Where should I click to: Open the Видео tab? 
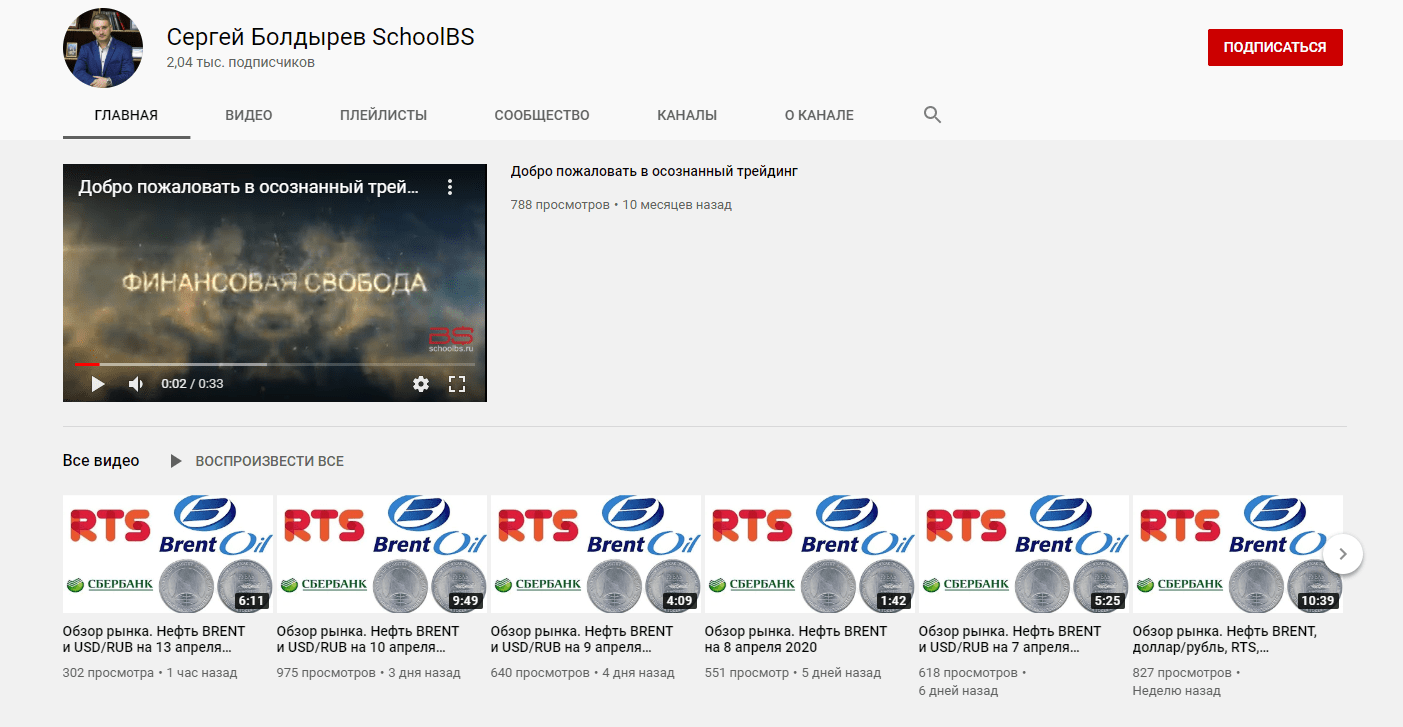[x=249, y=115]
